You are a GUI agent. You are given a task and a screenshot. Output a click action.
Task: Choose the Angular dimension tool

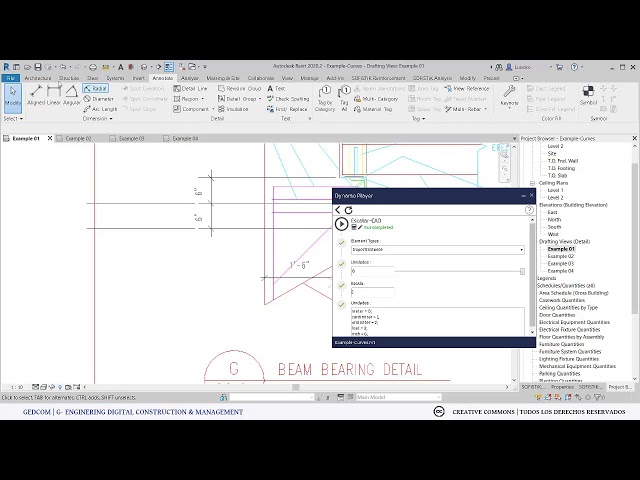[x=71, y=96]
